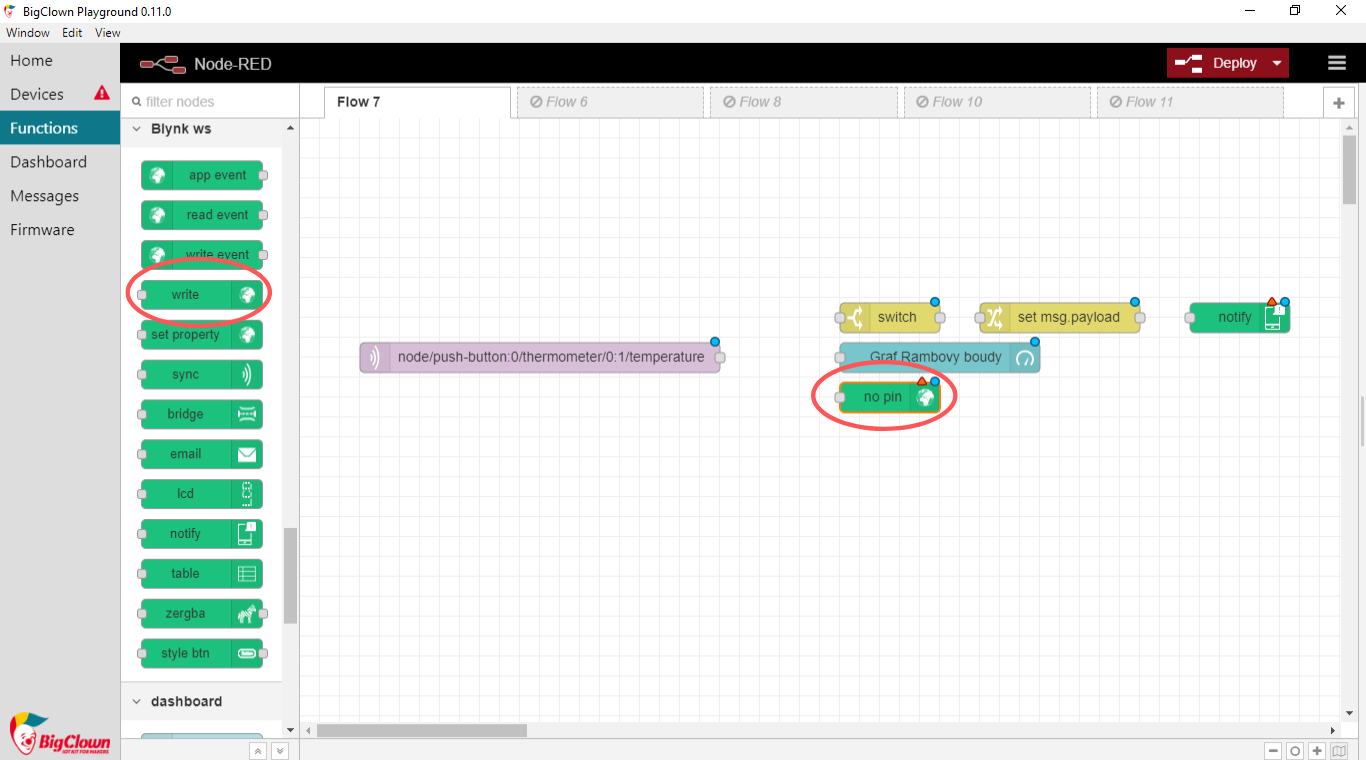Screen dimensions: 1366x760
Task: Toggle the canvas navigator map
Action: coord(1339,751)
